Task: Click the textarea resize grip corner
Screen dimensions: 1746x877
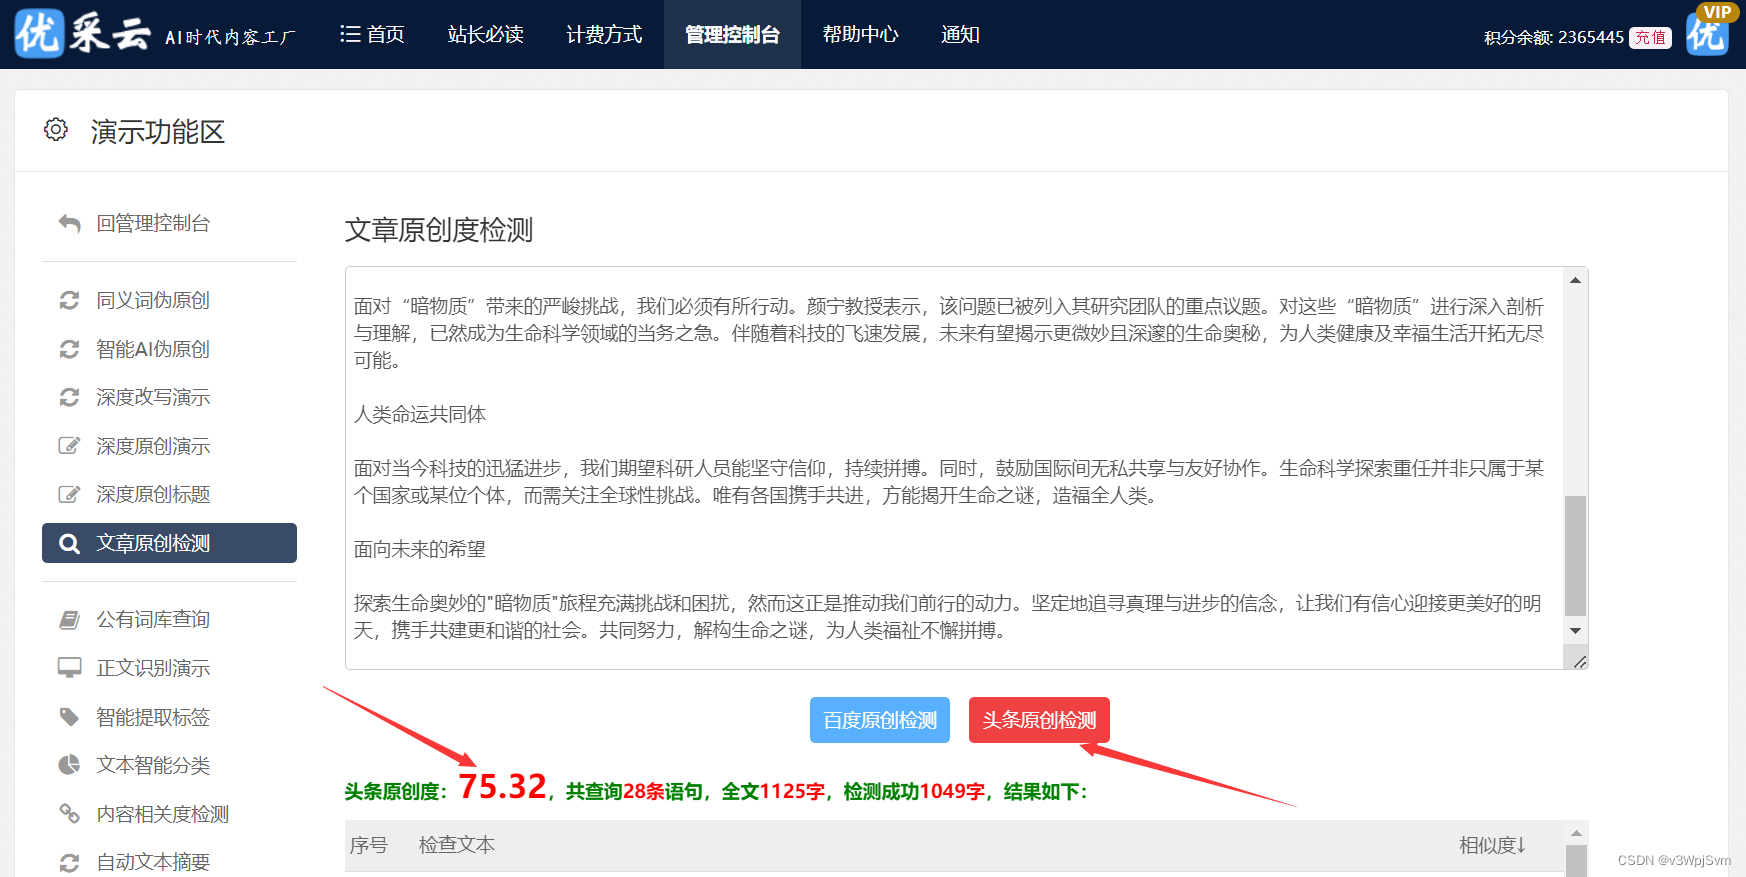Action: coord(1579,661)
